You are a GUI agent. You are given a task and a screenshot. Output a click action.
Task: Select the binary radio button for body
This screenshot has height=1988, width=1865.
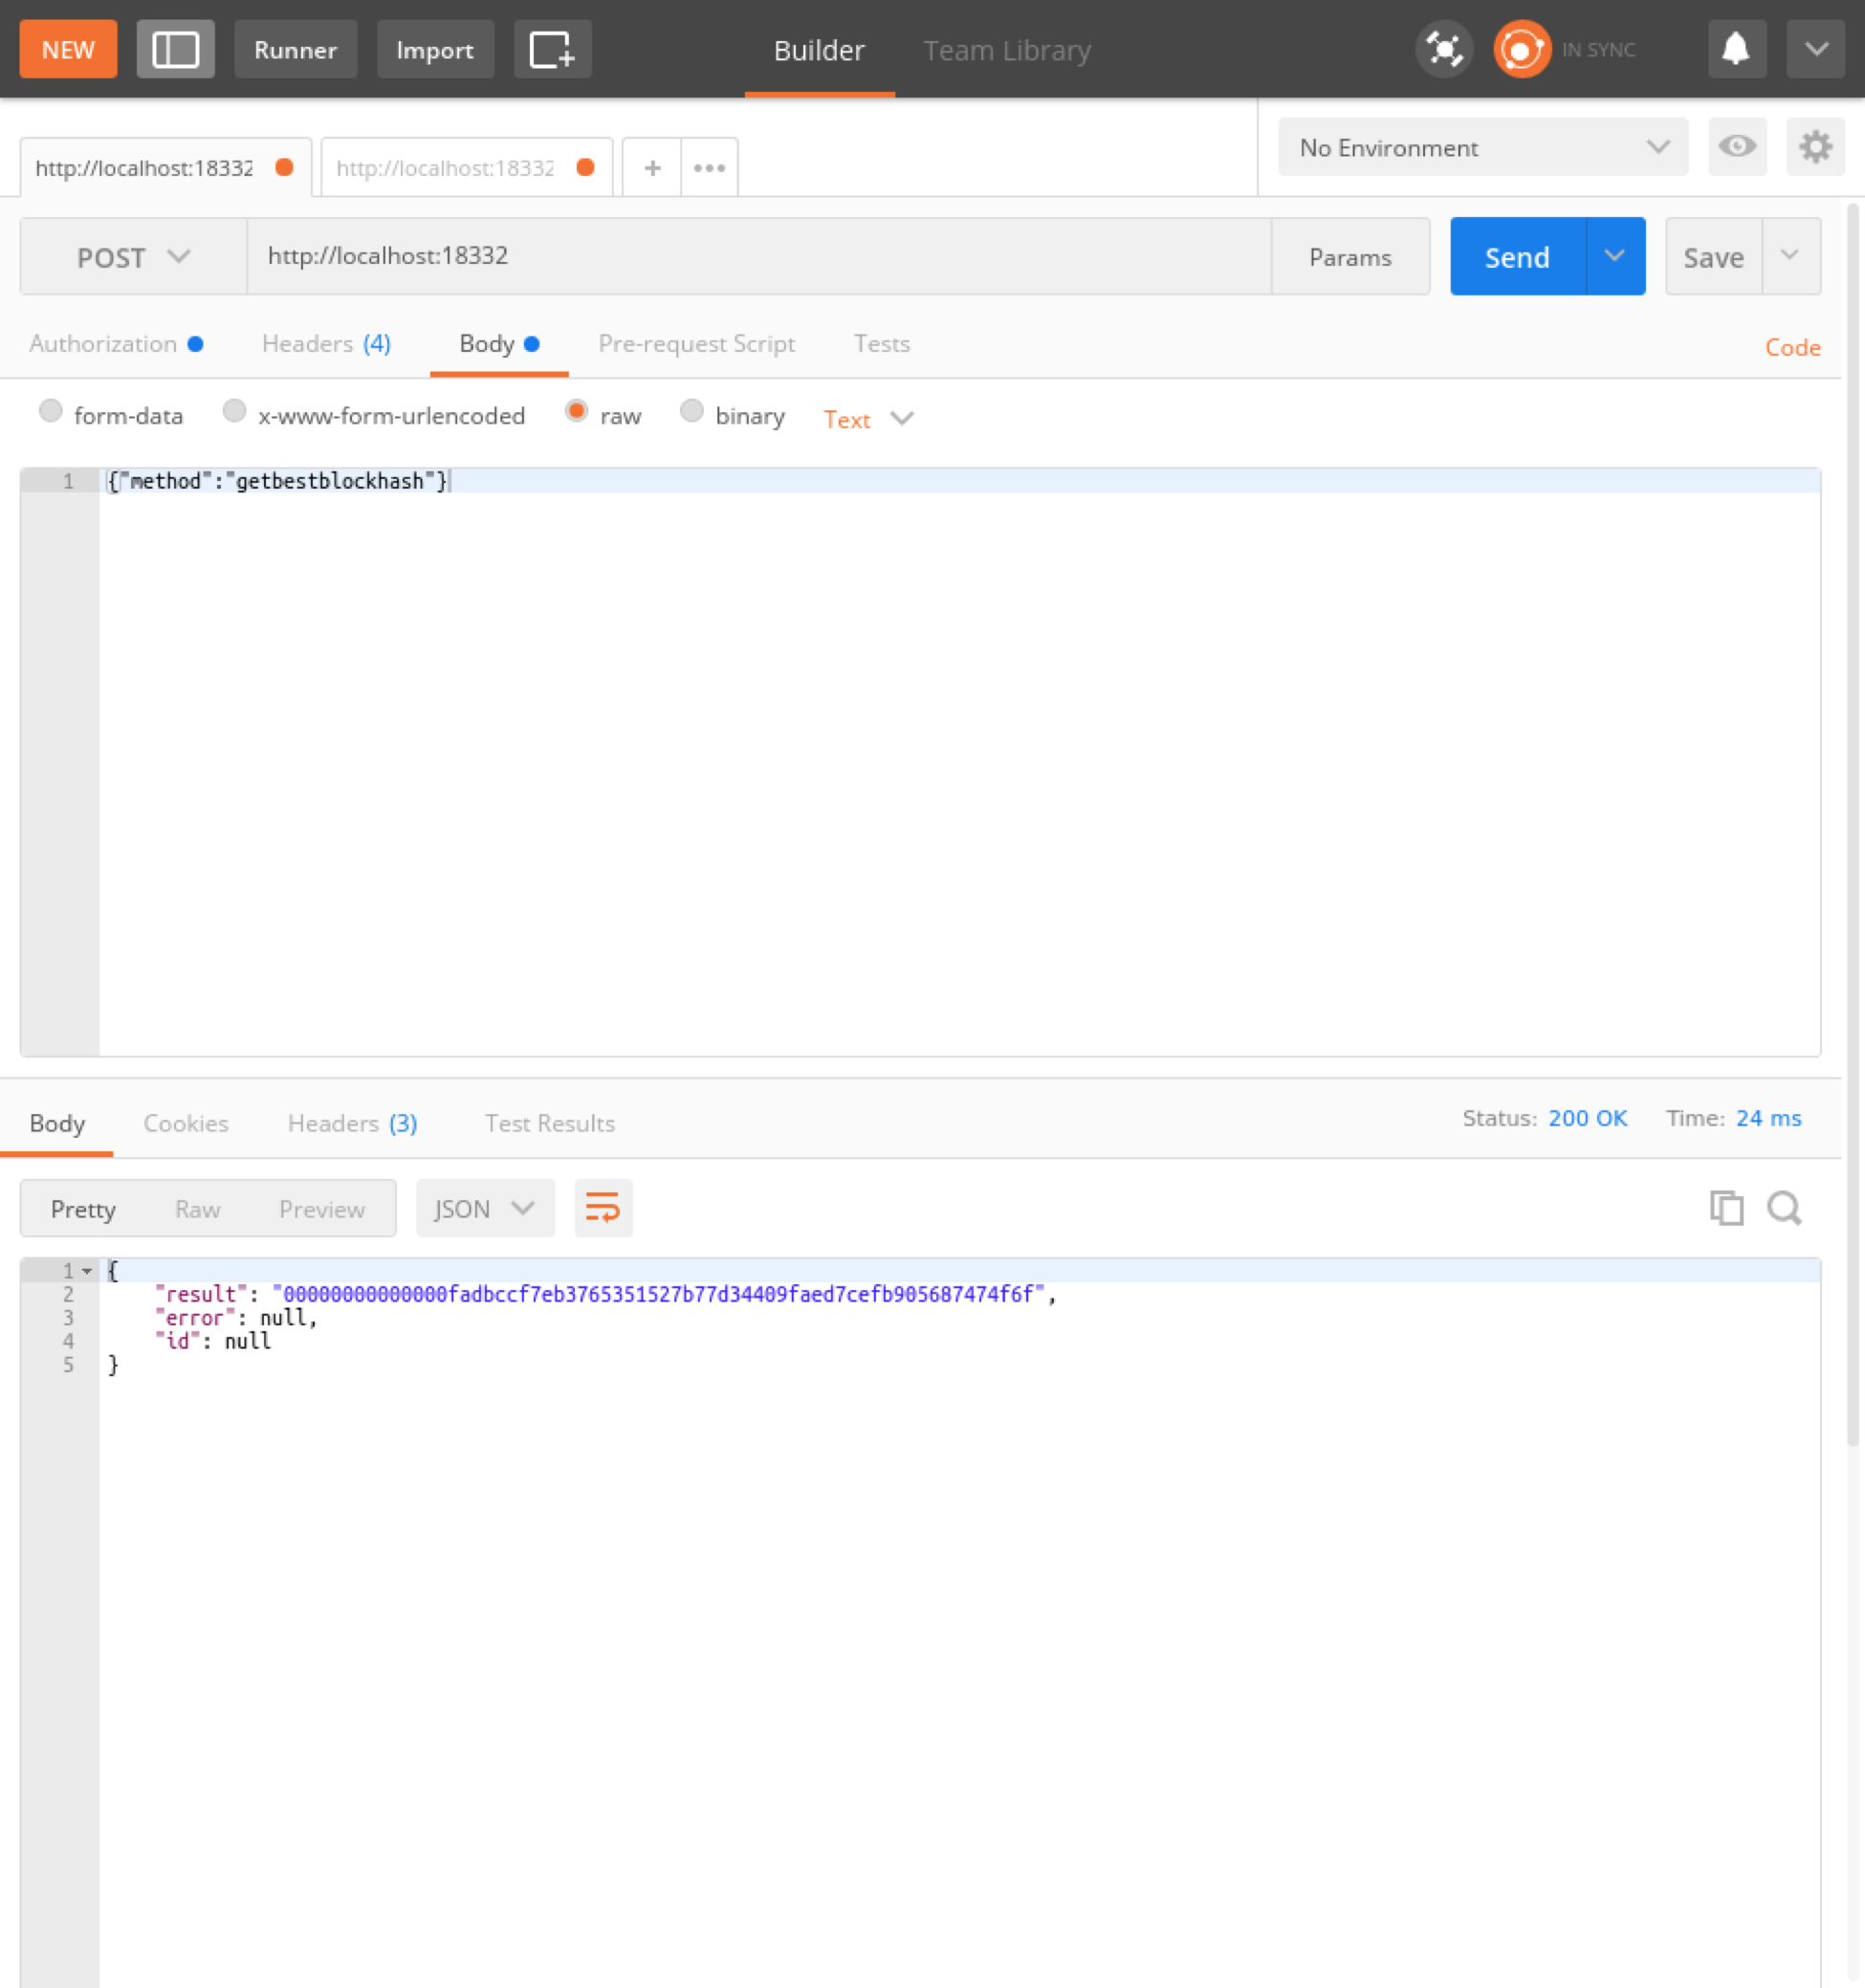(696, 414)
